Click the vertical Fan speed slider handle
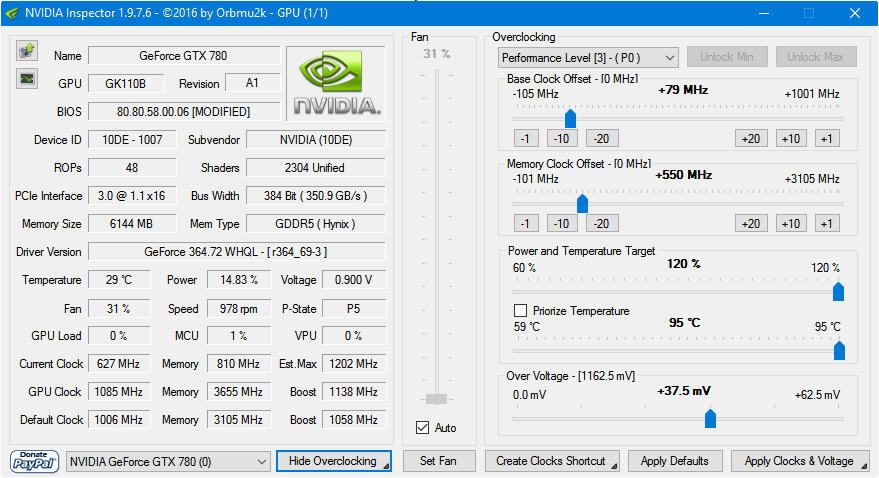This screenshot has width=879, height=478. tap(436, 399)
